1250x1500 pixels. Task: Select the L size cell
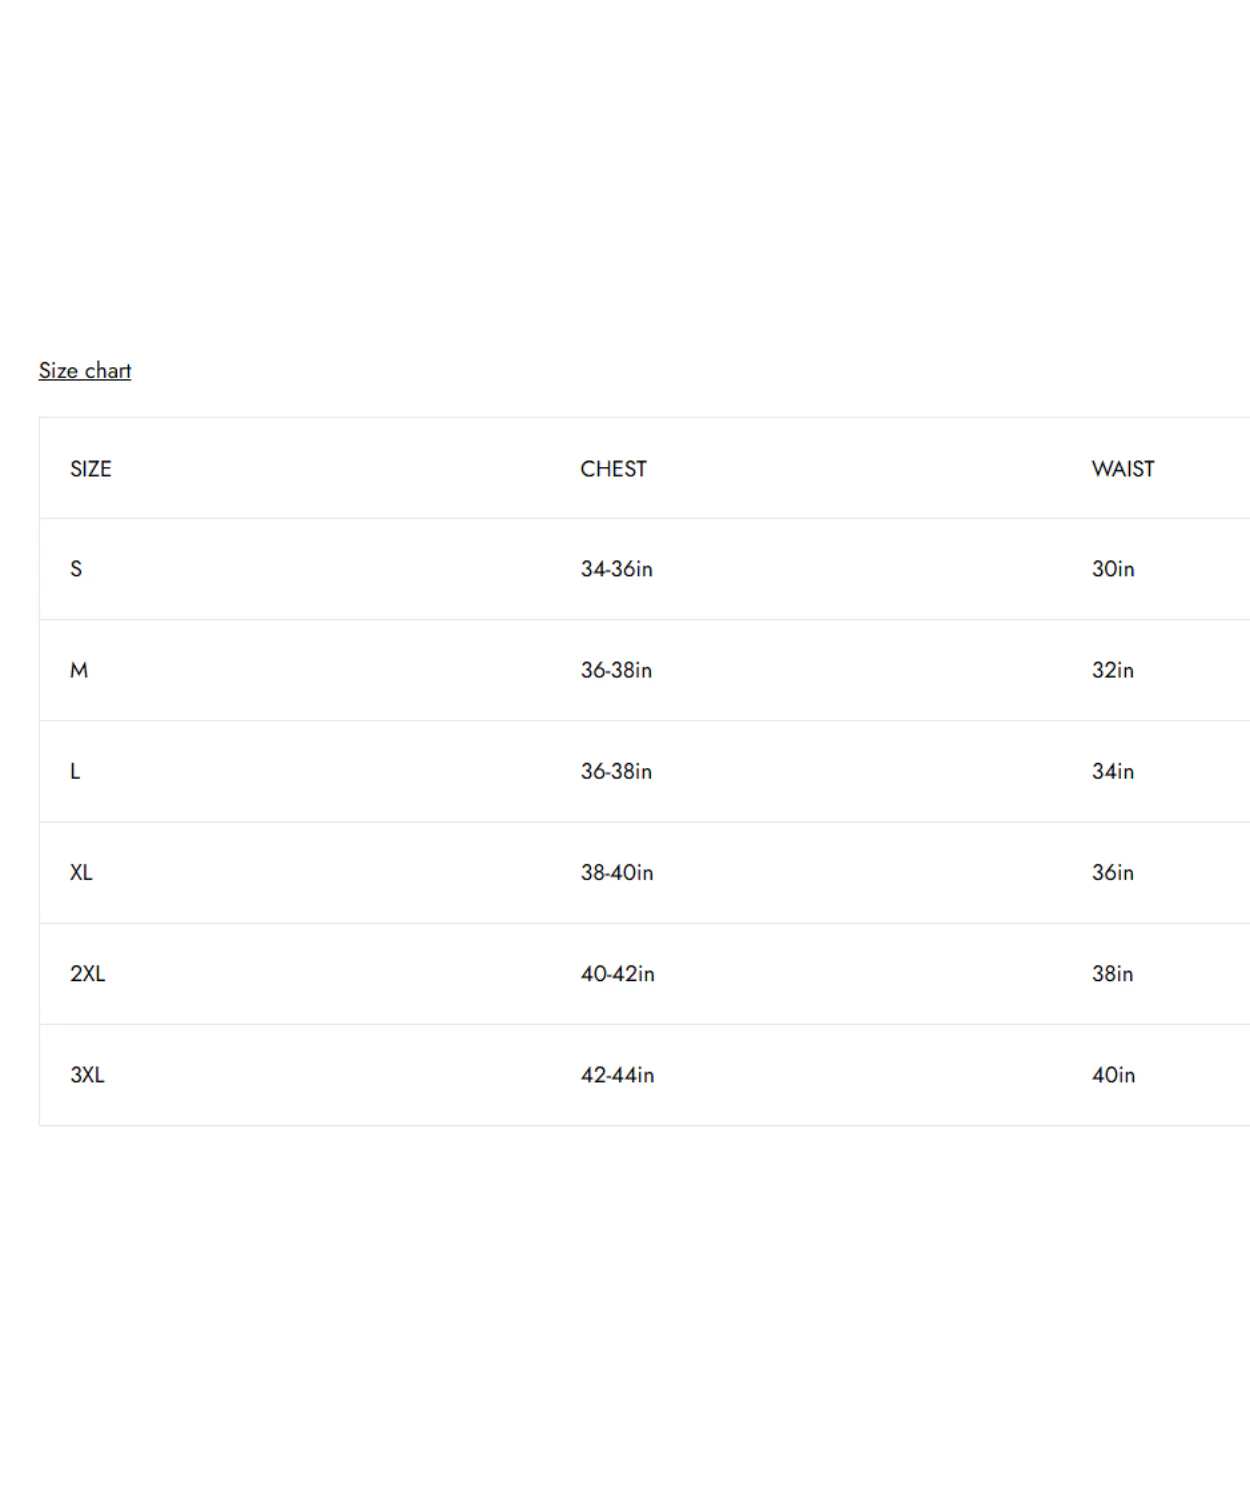click(x=75, y=771)
